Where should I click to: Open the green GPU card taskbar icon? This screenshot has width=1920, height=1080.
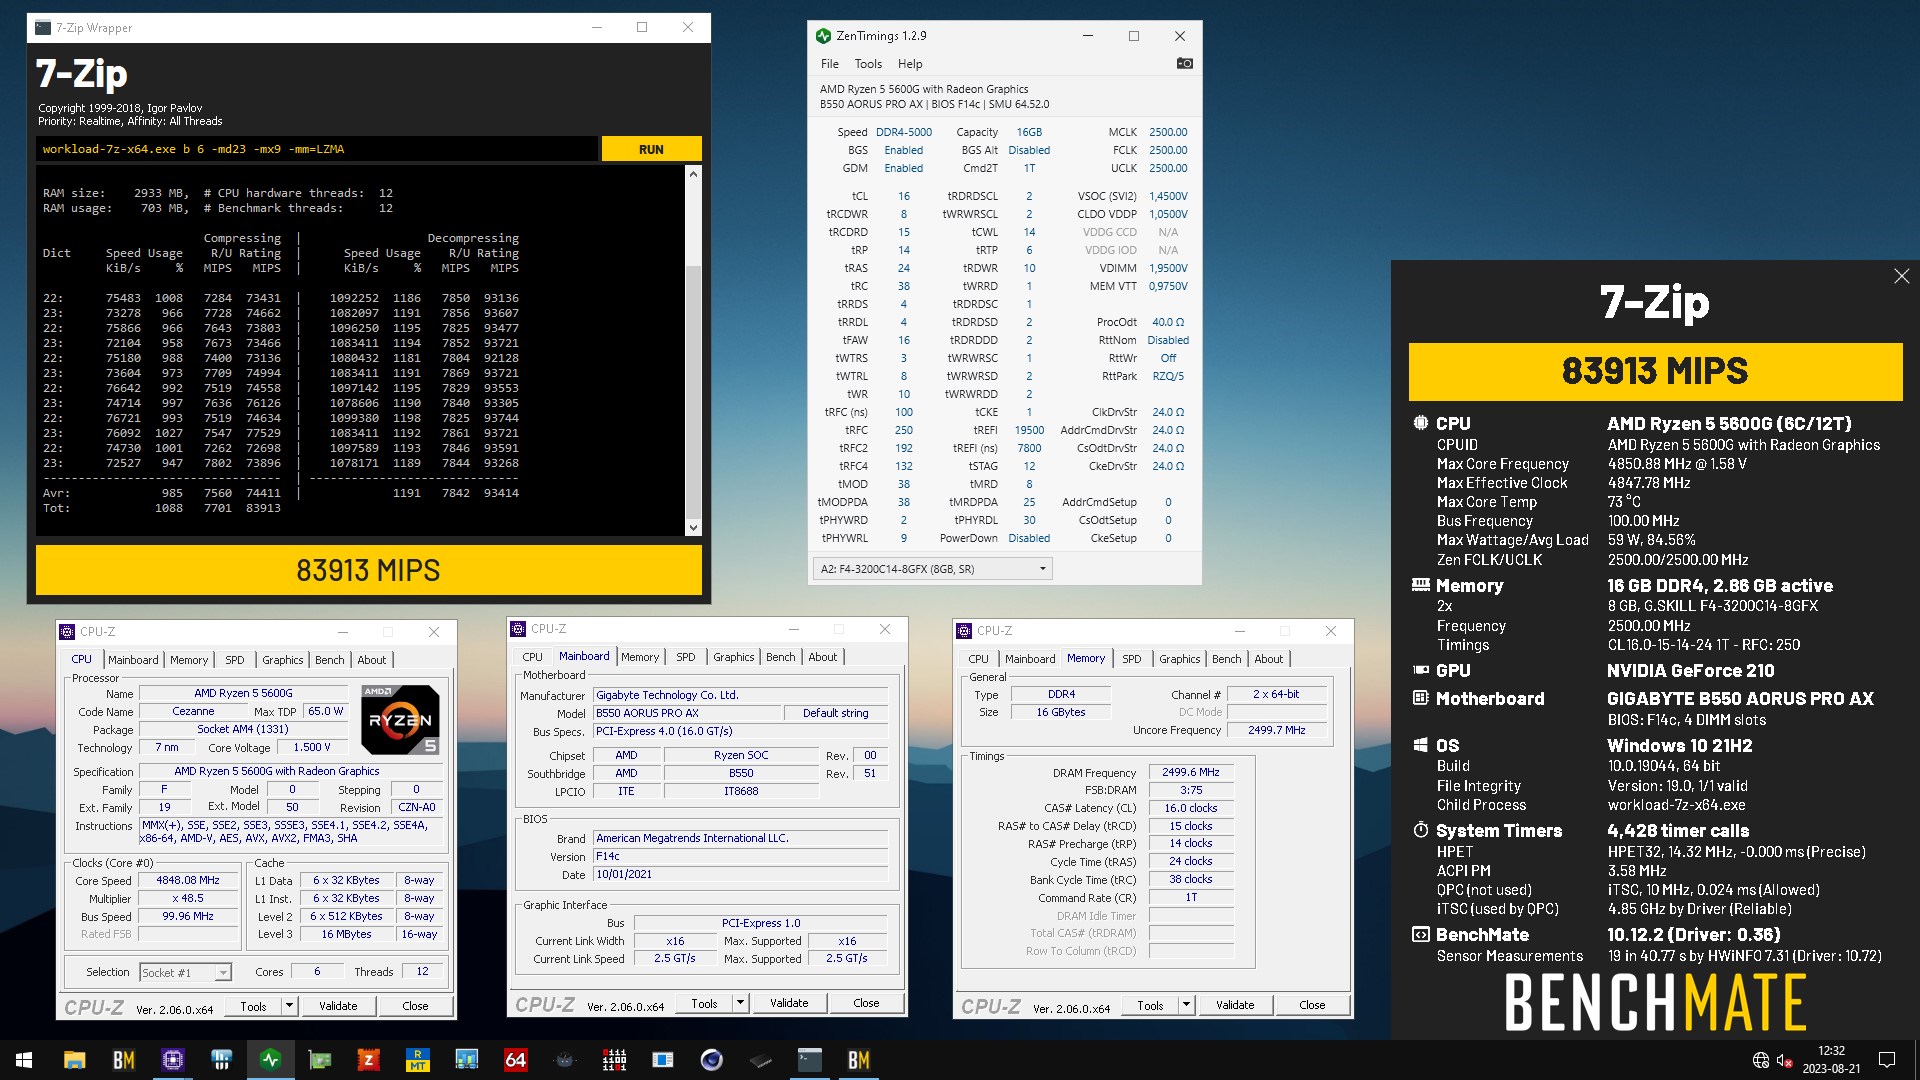(x=319, y=1060)
